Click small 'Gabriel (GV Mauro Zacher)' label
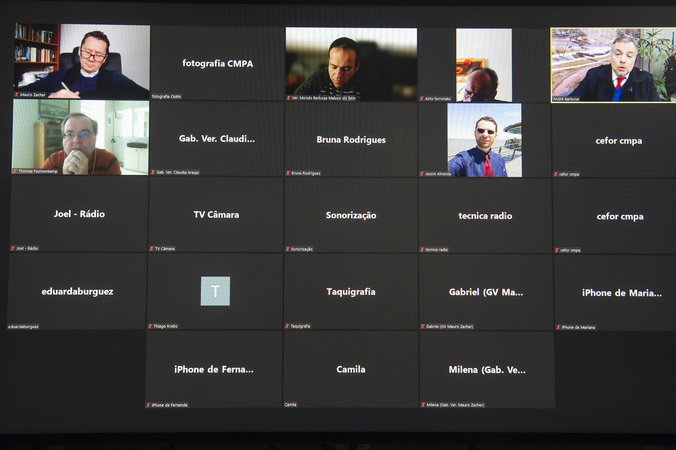This screenshot has width=676, height=450. 449,326
